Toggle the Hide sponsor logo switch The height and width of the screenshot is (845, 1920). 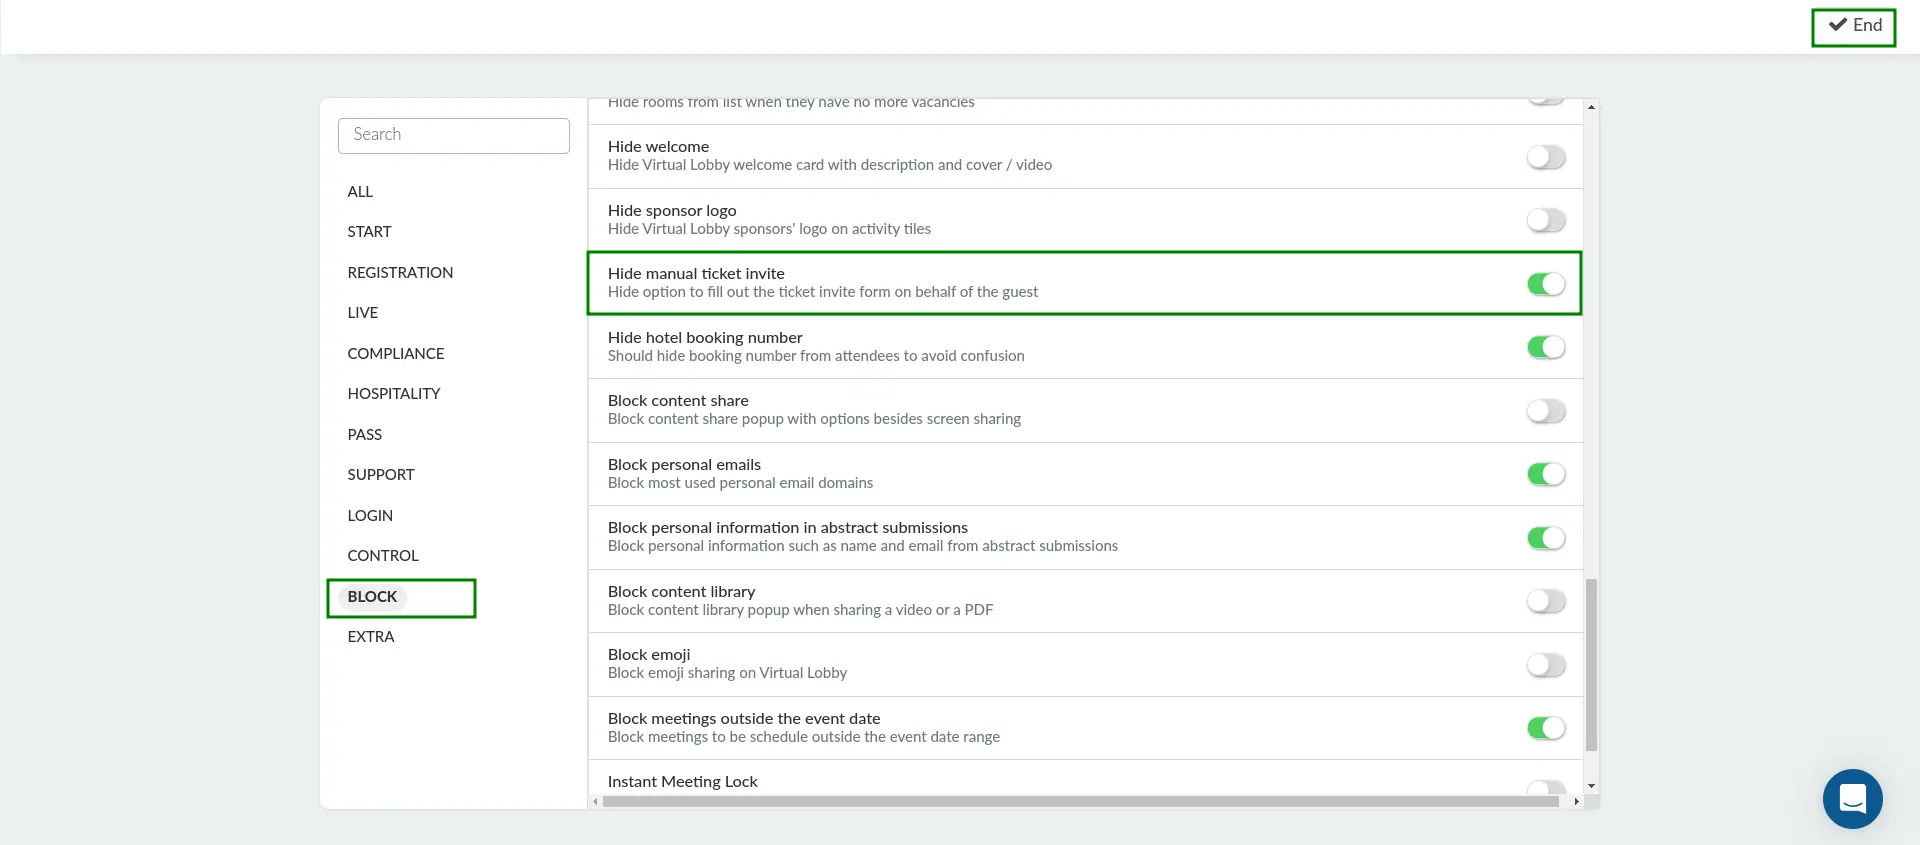coord(1546,220)
